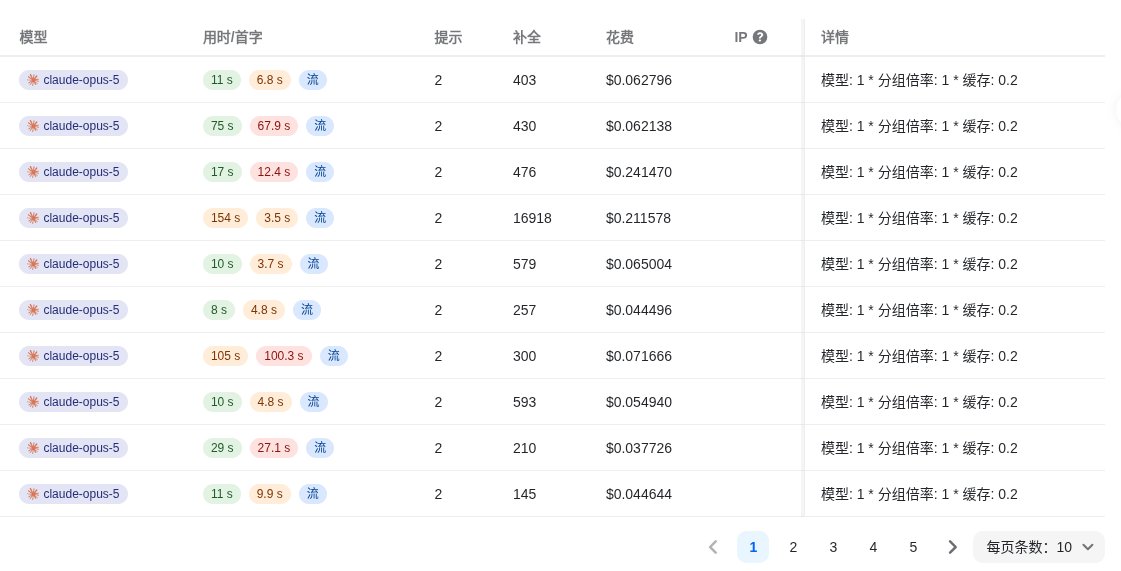This screenshot has width=1121, height=571.
Task: Click the 75 s duration tag
Action: click(222, 126)
